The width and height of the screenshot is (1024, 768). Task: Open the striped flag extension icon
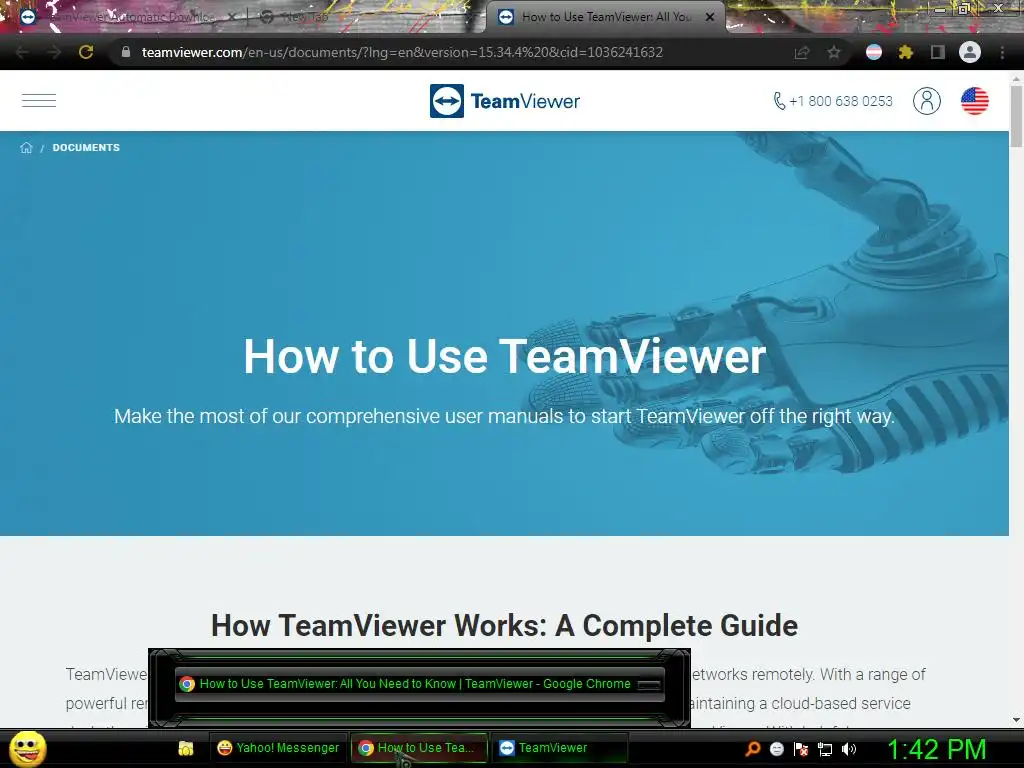pos(874,52)
